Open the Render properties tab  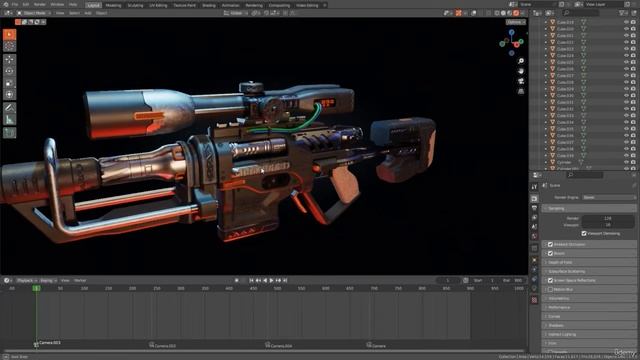(534, 198)
